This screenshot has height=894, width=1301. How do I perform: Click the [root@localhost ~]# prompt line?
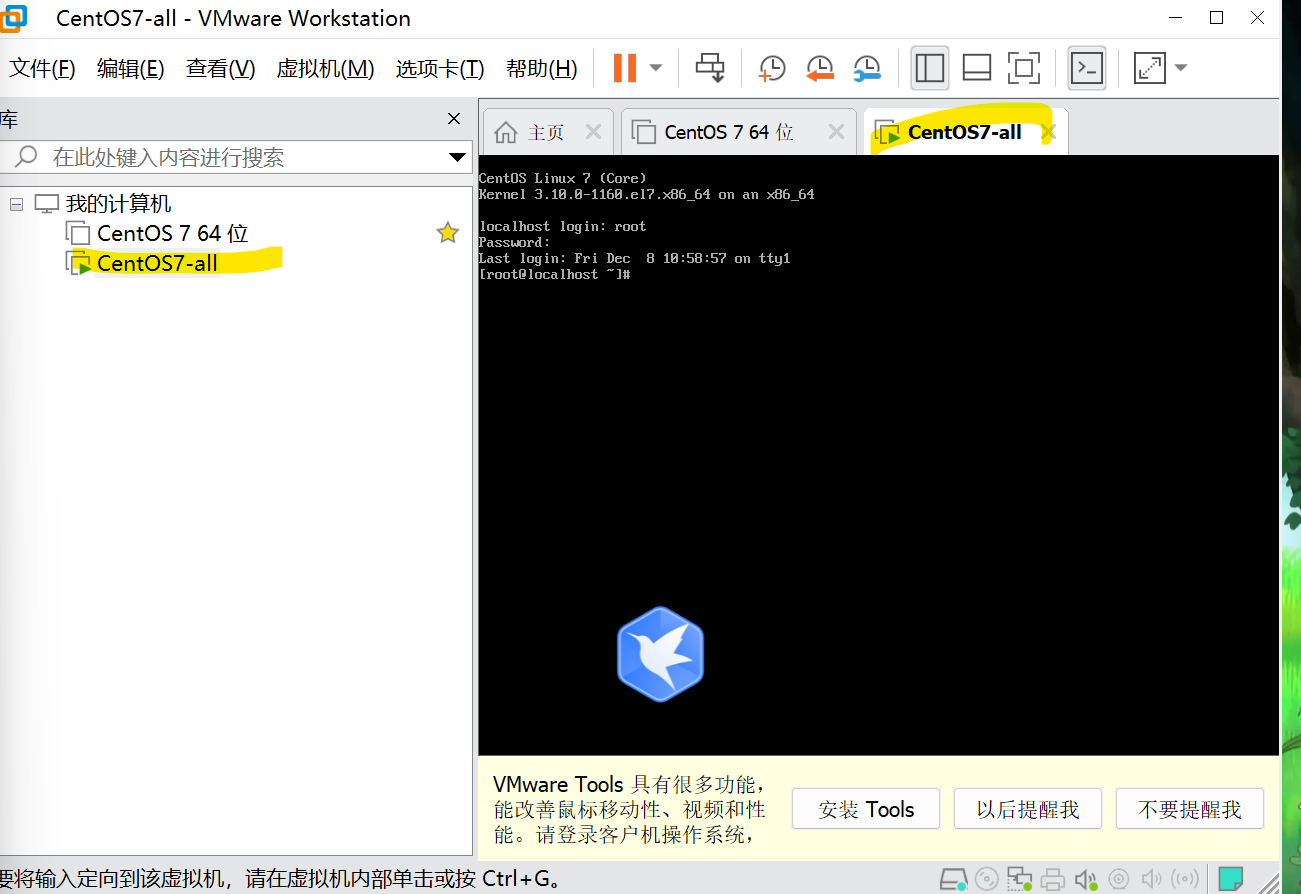[x=554, y=274]
